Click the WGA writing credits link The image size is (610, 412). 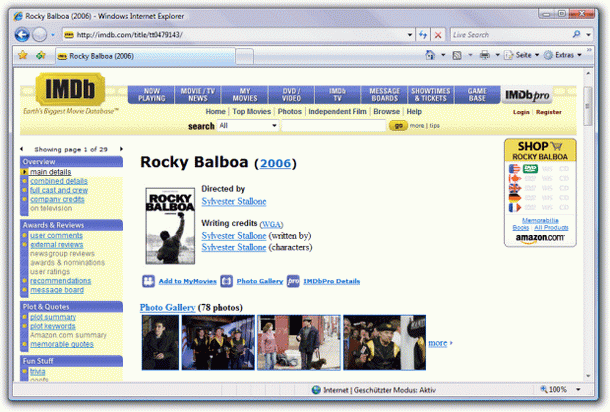click(271, 224)
